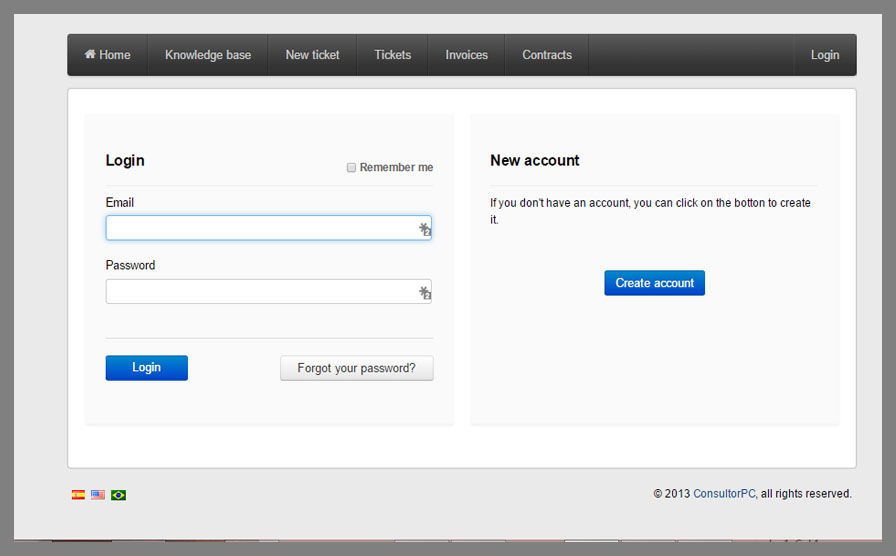This screenshot has height=556, width=896.
Task: Switch language with the US flag icon
Action: [x=98, y=495]
